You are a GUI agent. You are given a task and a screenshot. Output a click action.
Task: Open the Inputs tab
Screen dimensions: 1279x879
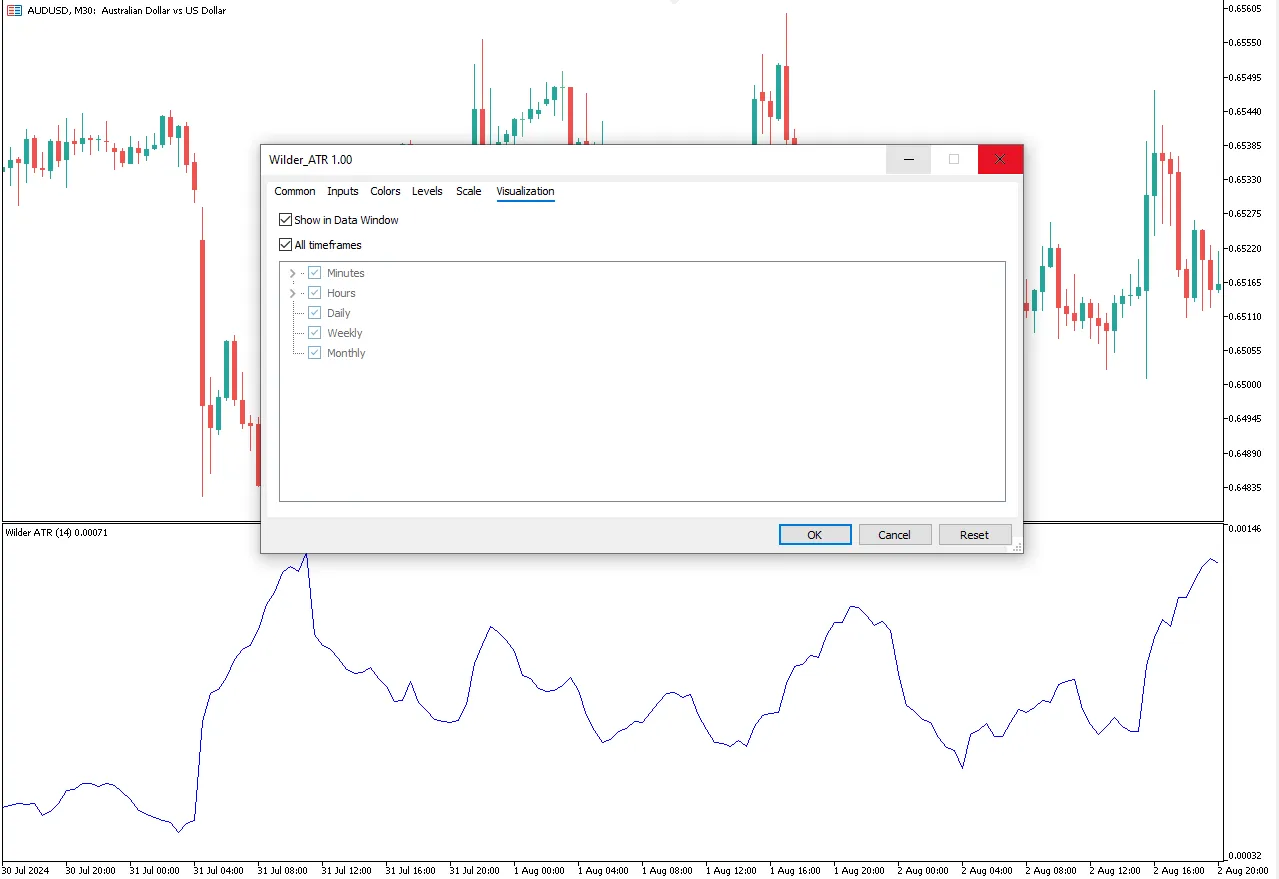click(x=343, y=191)
